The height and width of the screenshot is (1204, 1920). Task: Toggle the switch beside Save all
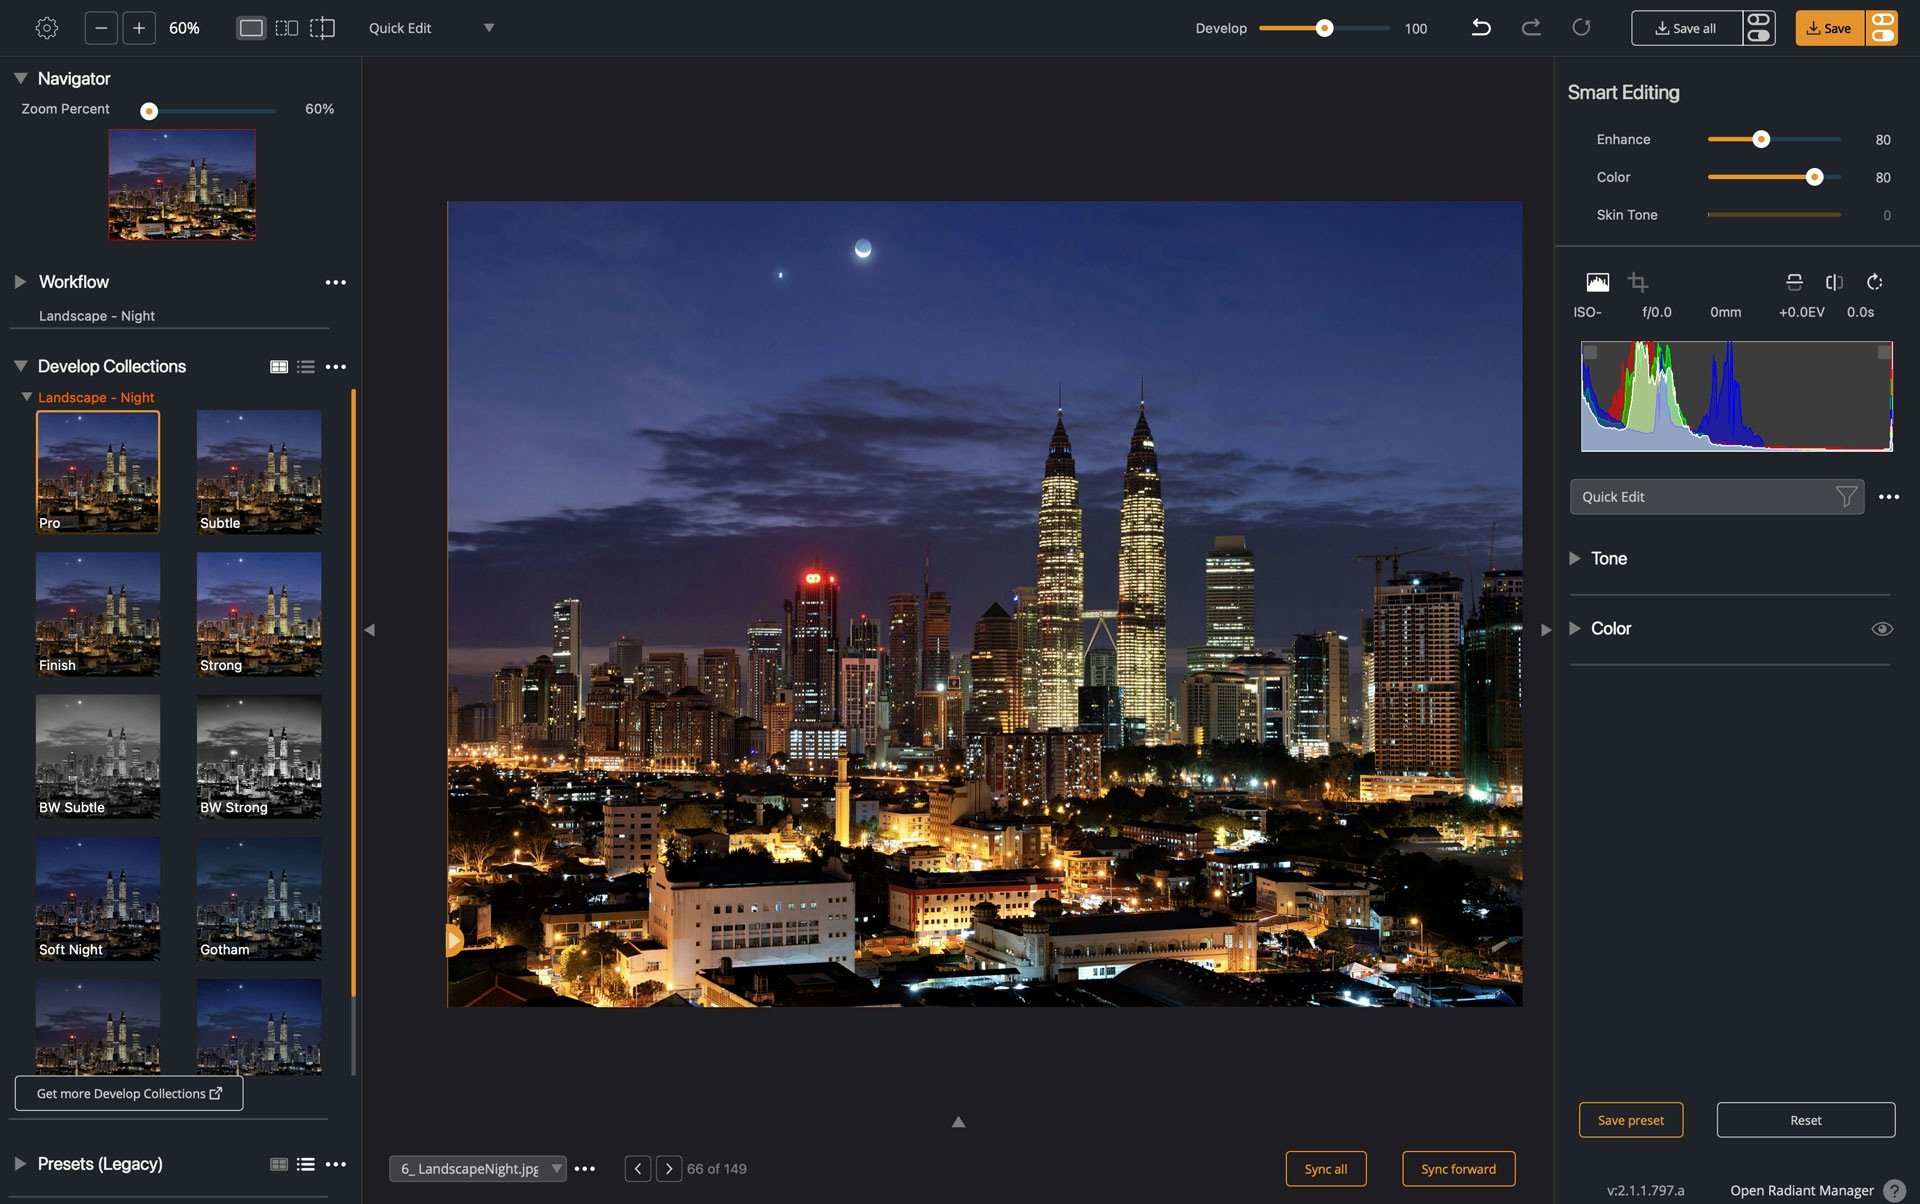click(1759, 28)
